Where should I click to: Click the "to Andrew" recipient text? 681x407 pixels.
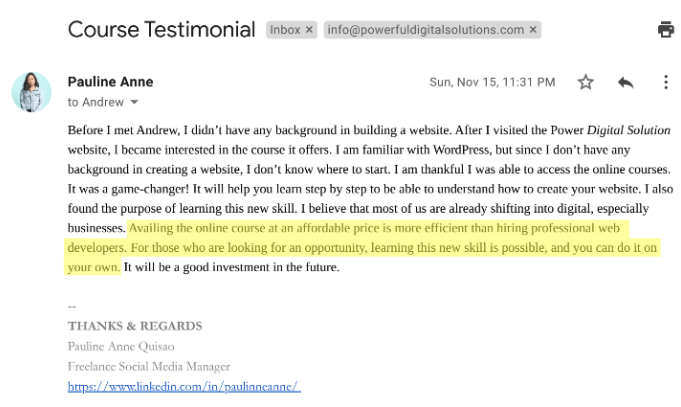click(96, 102)
